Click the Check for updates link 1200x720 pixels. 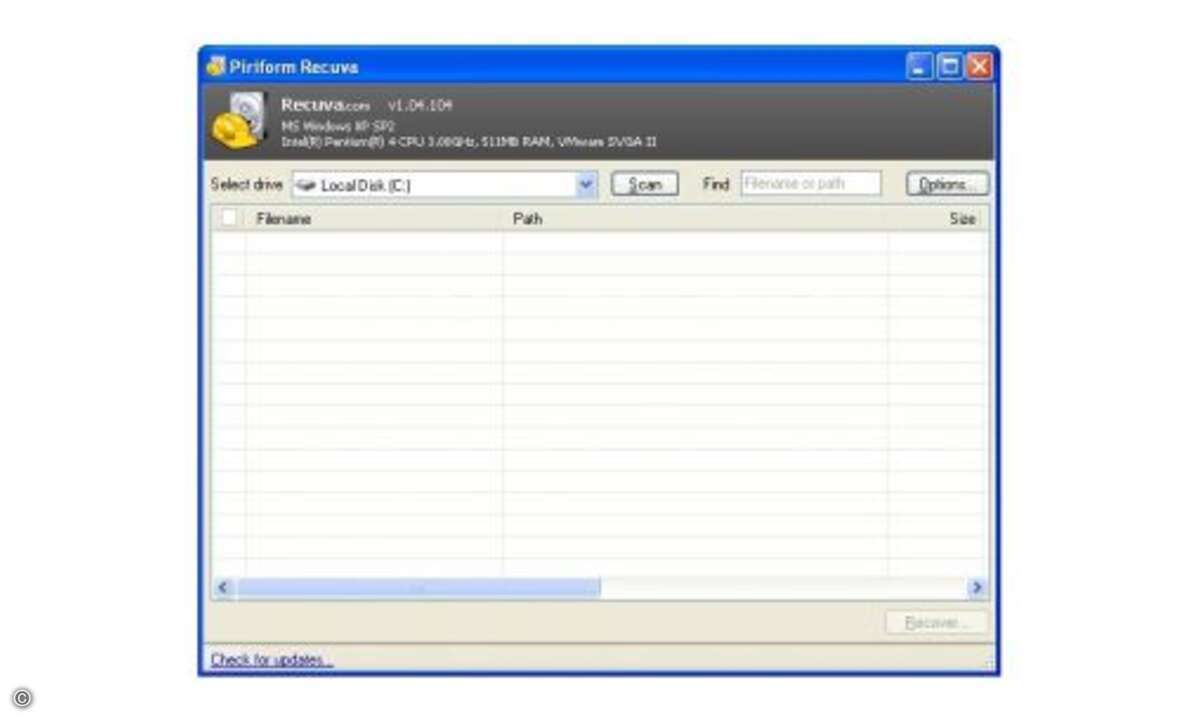coord(271,660)
